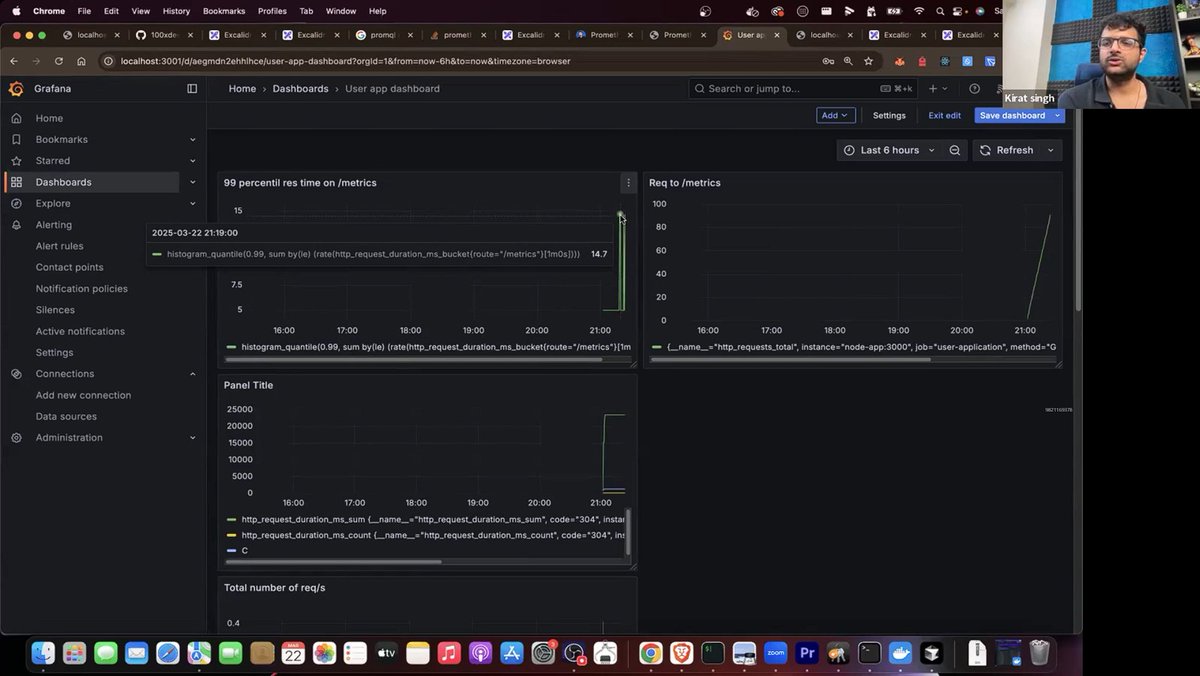The height and width of the screenshot is (676, 1200).
Task: Open Finder from the dock
Action: pos(44,653)
